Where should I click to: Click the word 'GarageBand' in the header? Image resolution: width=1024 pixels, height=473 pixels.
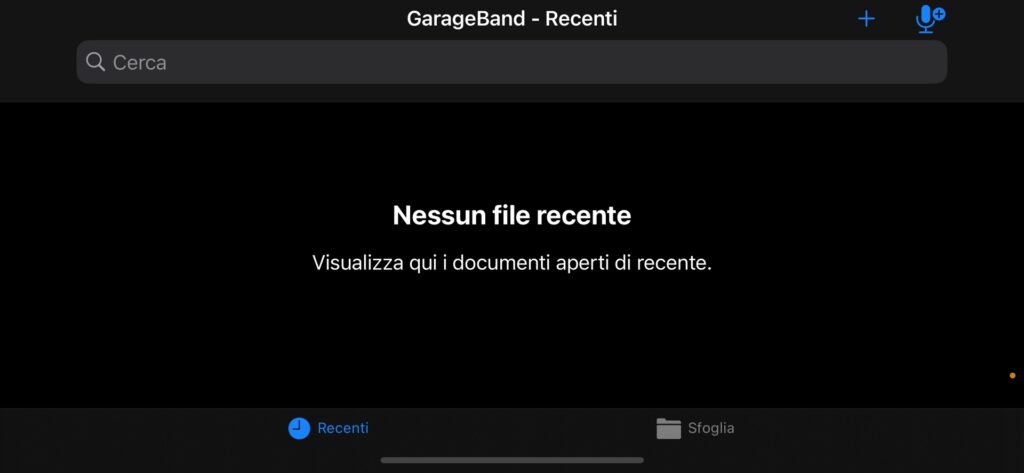pyautogui.click(x=466, y=18)
